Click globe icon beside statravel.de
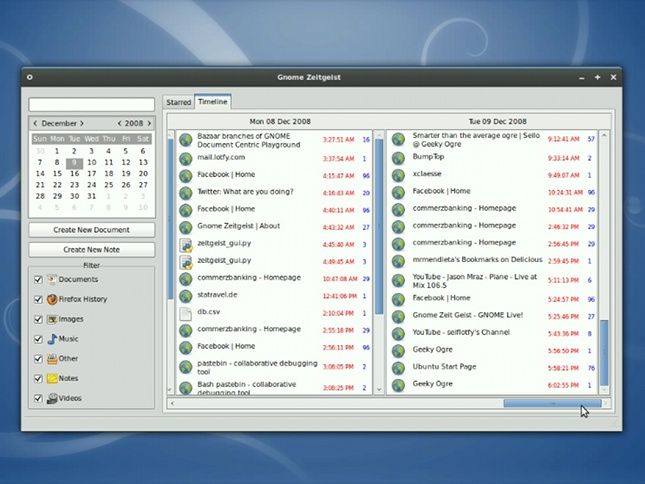 coord(186,296)
